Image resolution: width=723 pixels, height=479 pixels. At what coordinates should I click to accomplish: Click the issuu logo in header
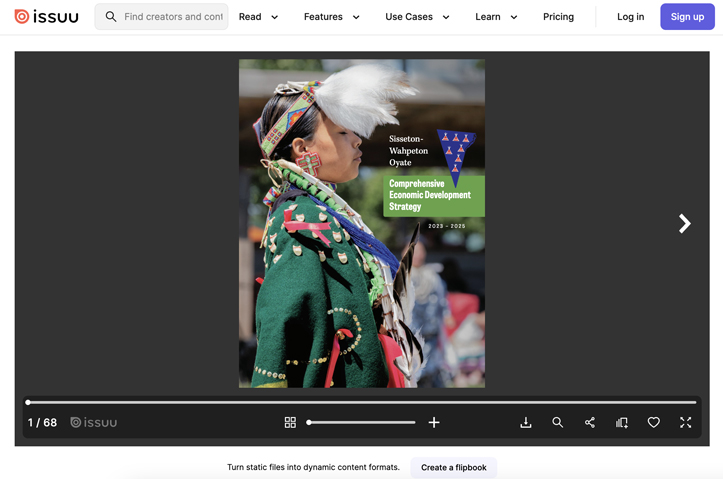click(46, 17)
